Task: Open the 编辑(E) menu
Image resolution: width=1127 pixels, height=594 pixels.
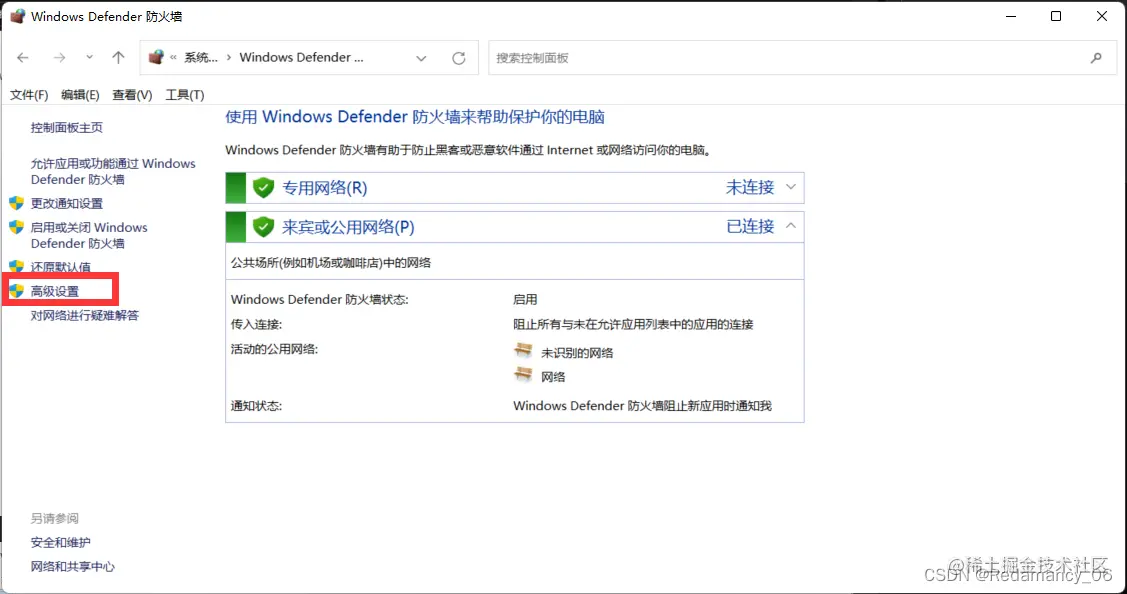Action: 80,95
